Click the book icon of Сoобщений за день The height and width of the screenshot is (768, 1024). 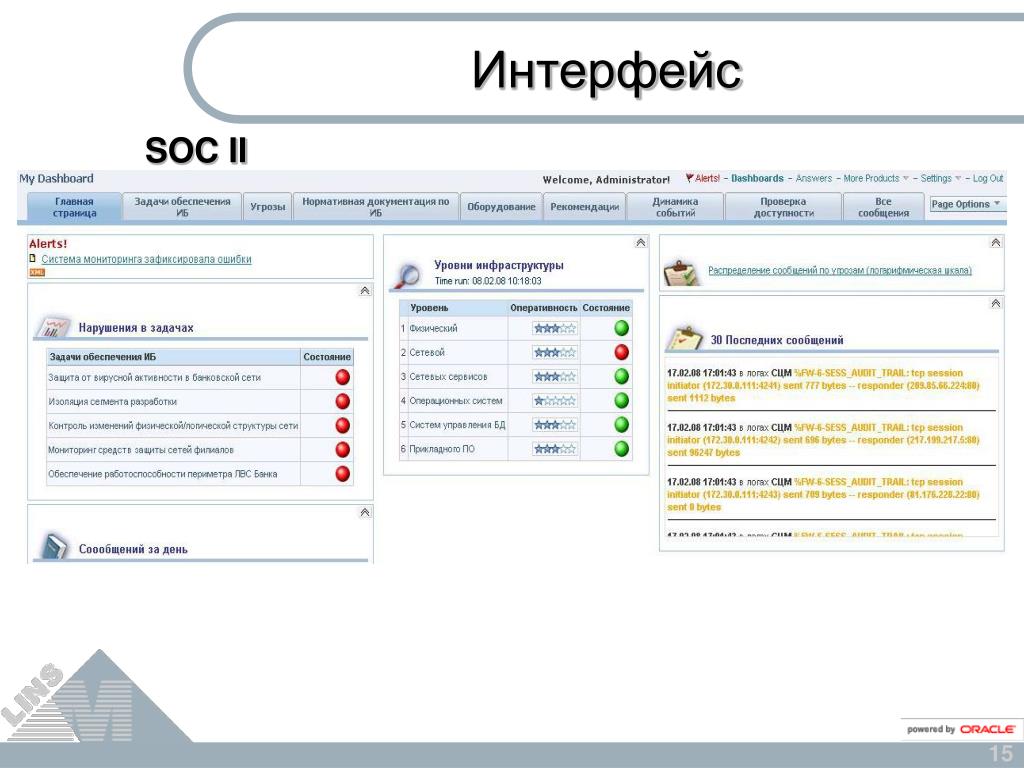pos(54,547)
